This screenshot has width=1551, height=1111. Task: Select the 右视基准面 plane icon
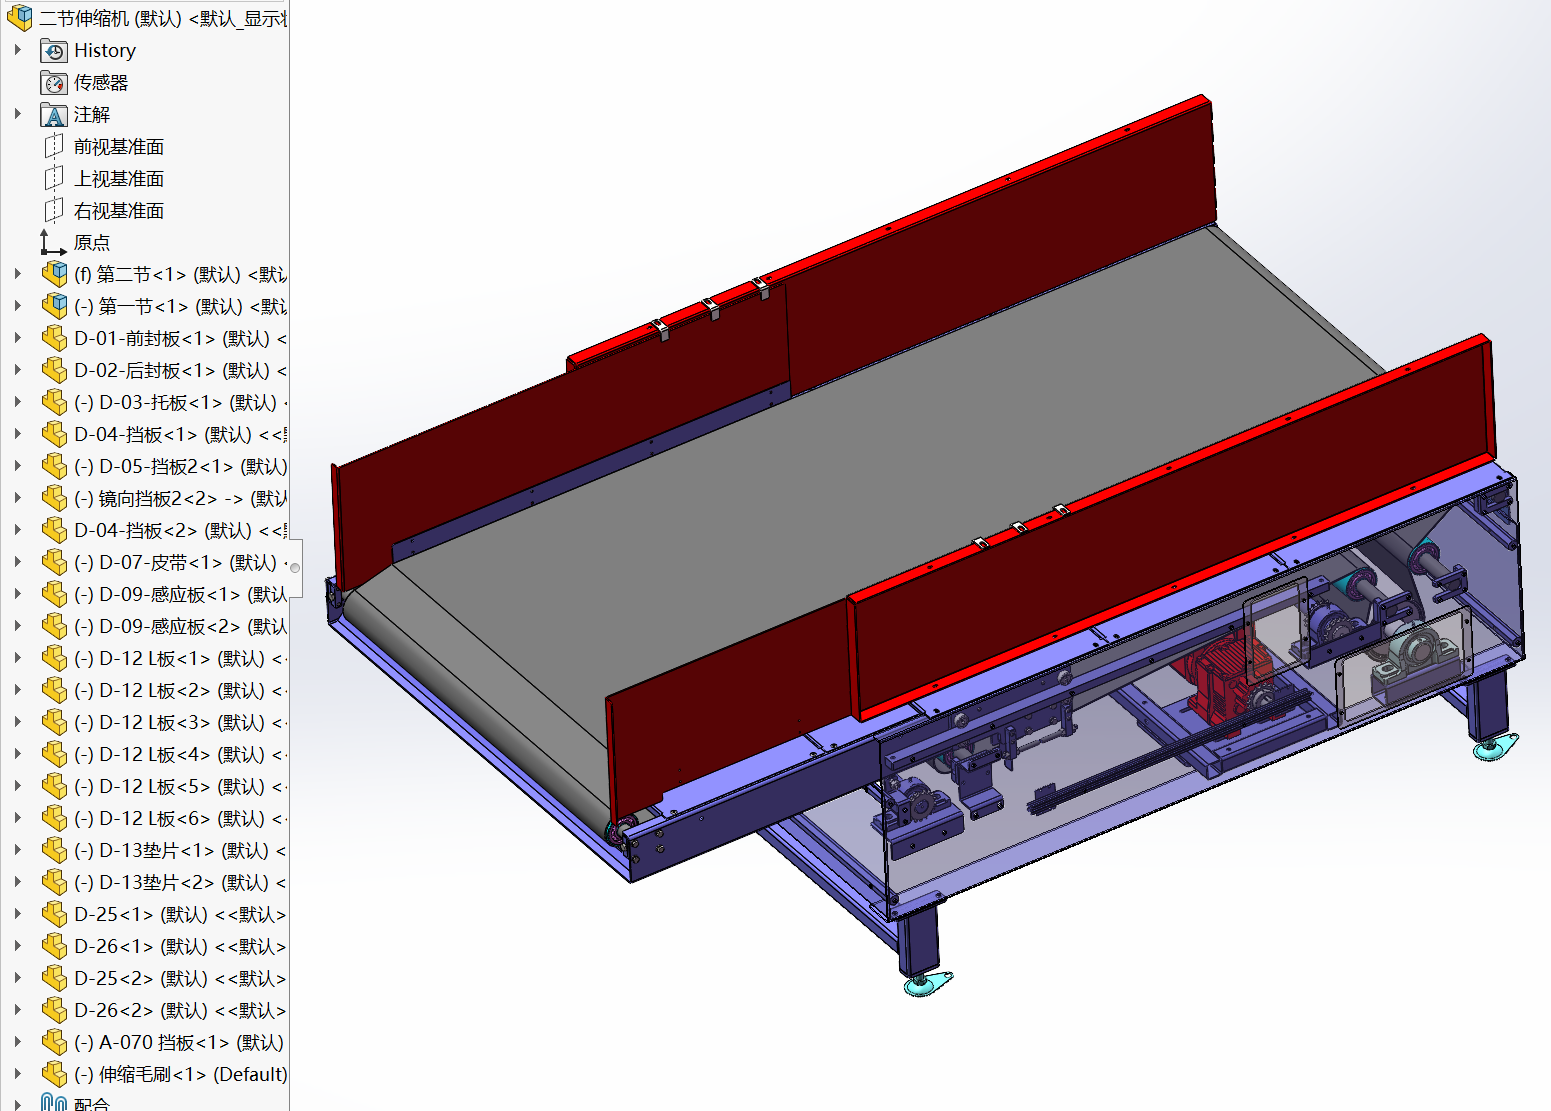coord(54,211)
